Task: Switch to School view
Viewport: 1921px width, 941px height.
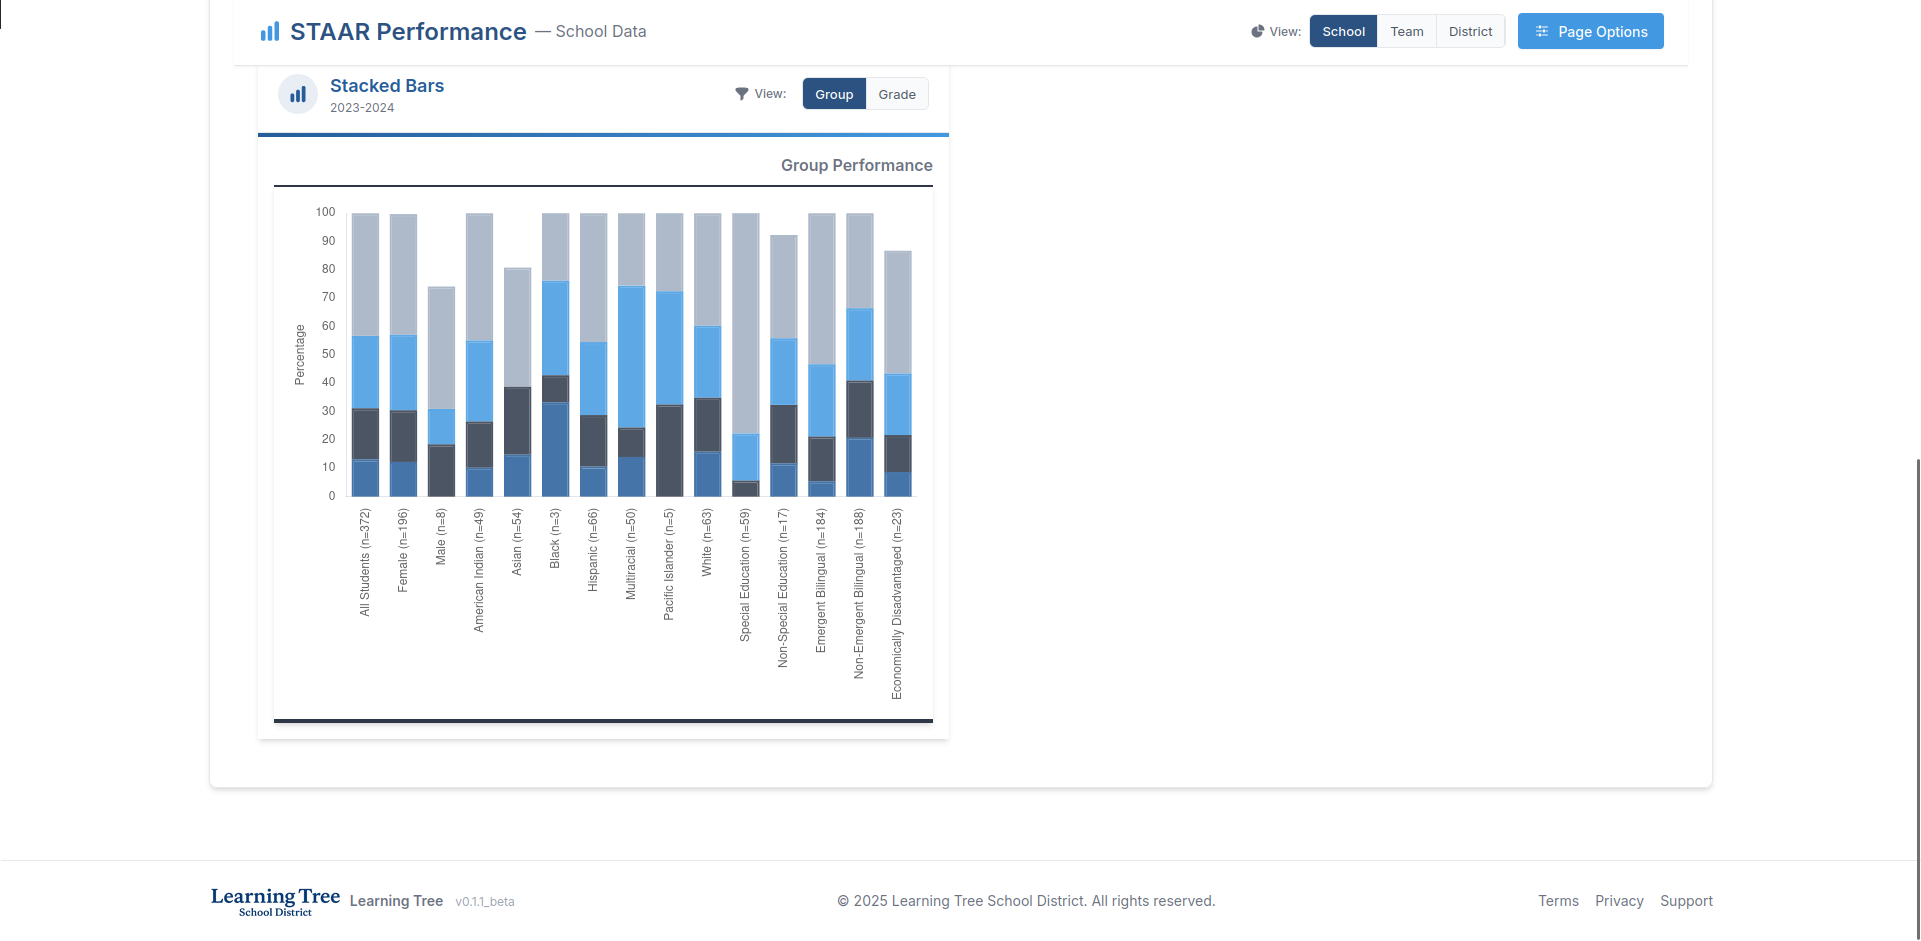Action: point(1343,32)
